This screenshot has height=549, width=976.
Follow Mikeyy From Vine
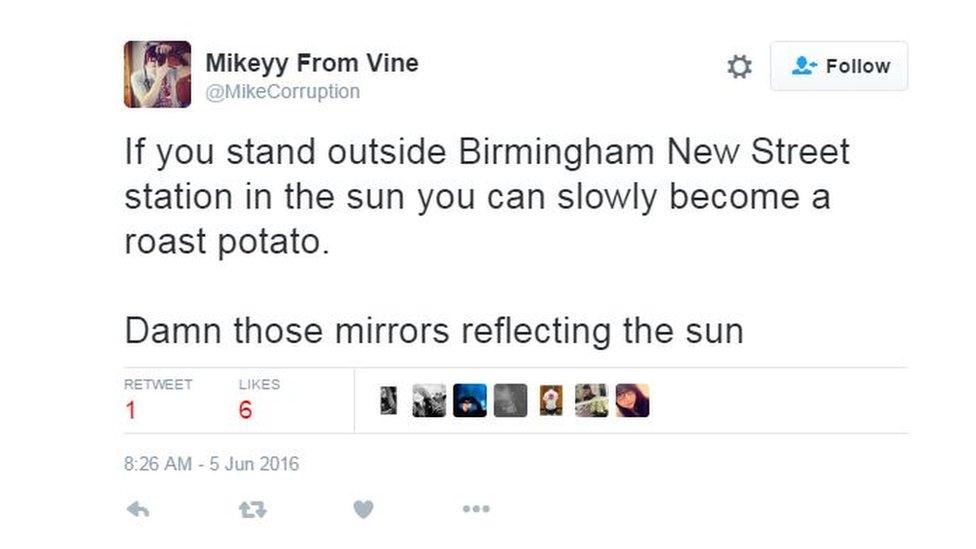[x=839, y=66]
